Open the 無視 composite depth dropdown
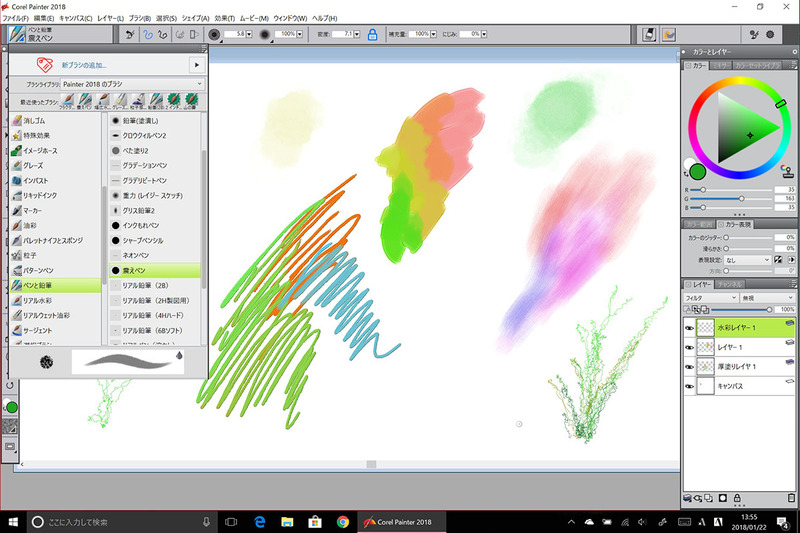The image size is (800, 533). pos(767,298)
